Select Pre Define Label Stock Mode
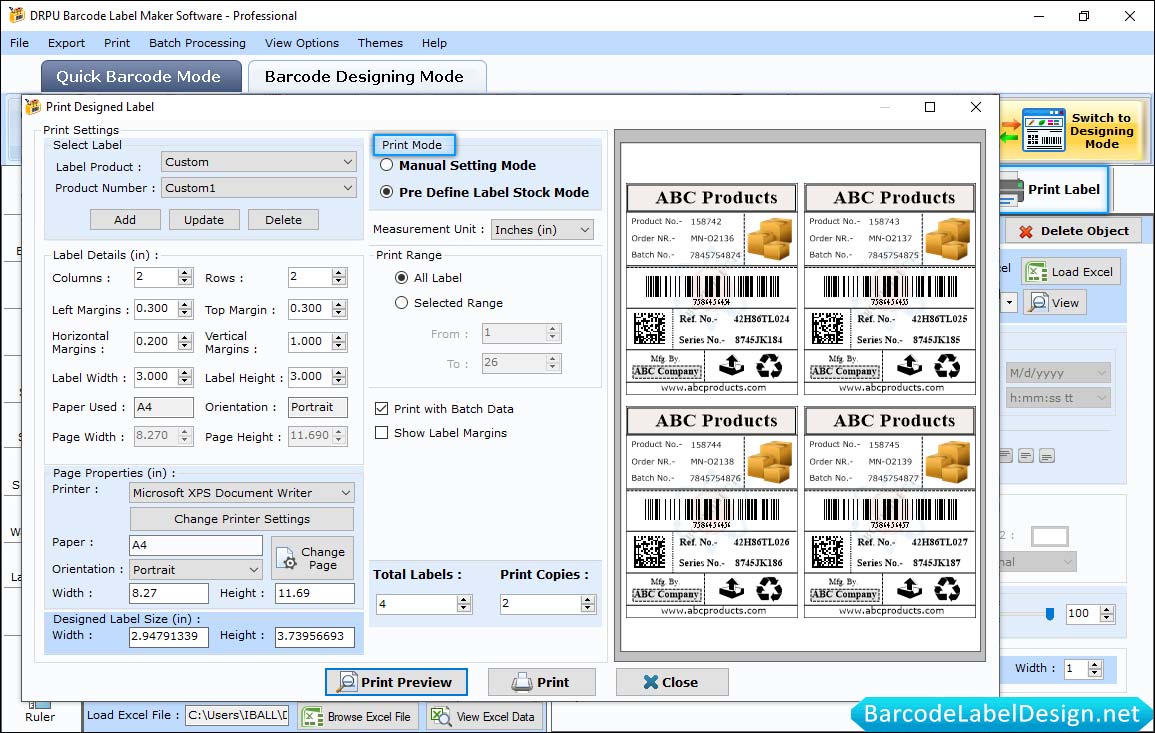Viewport: 1155px width, 733px height. tap(386, 192)
